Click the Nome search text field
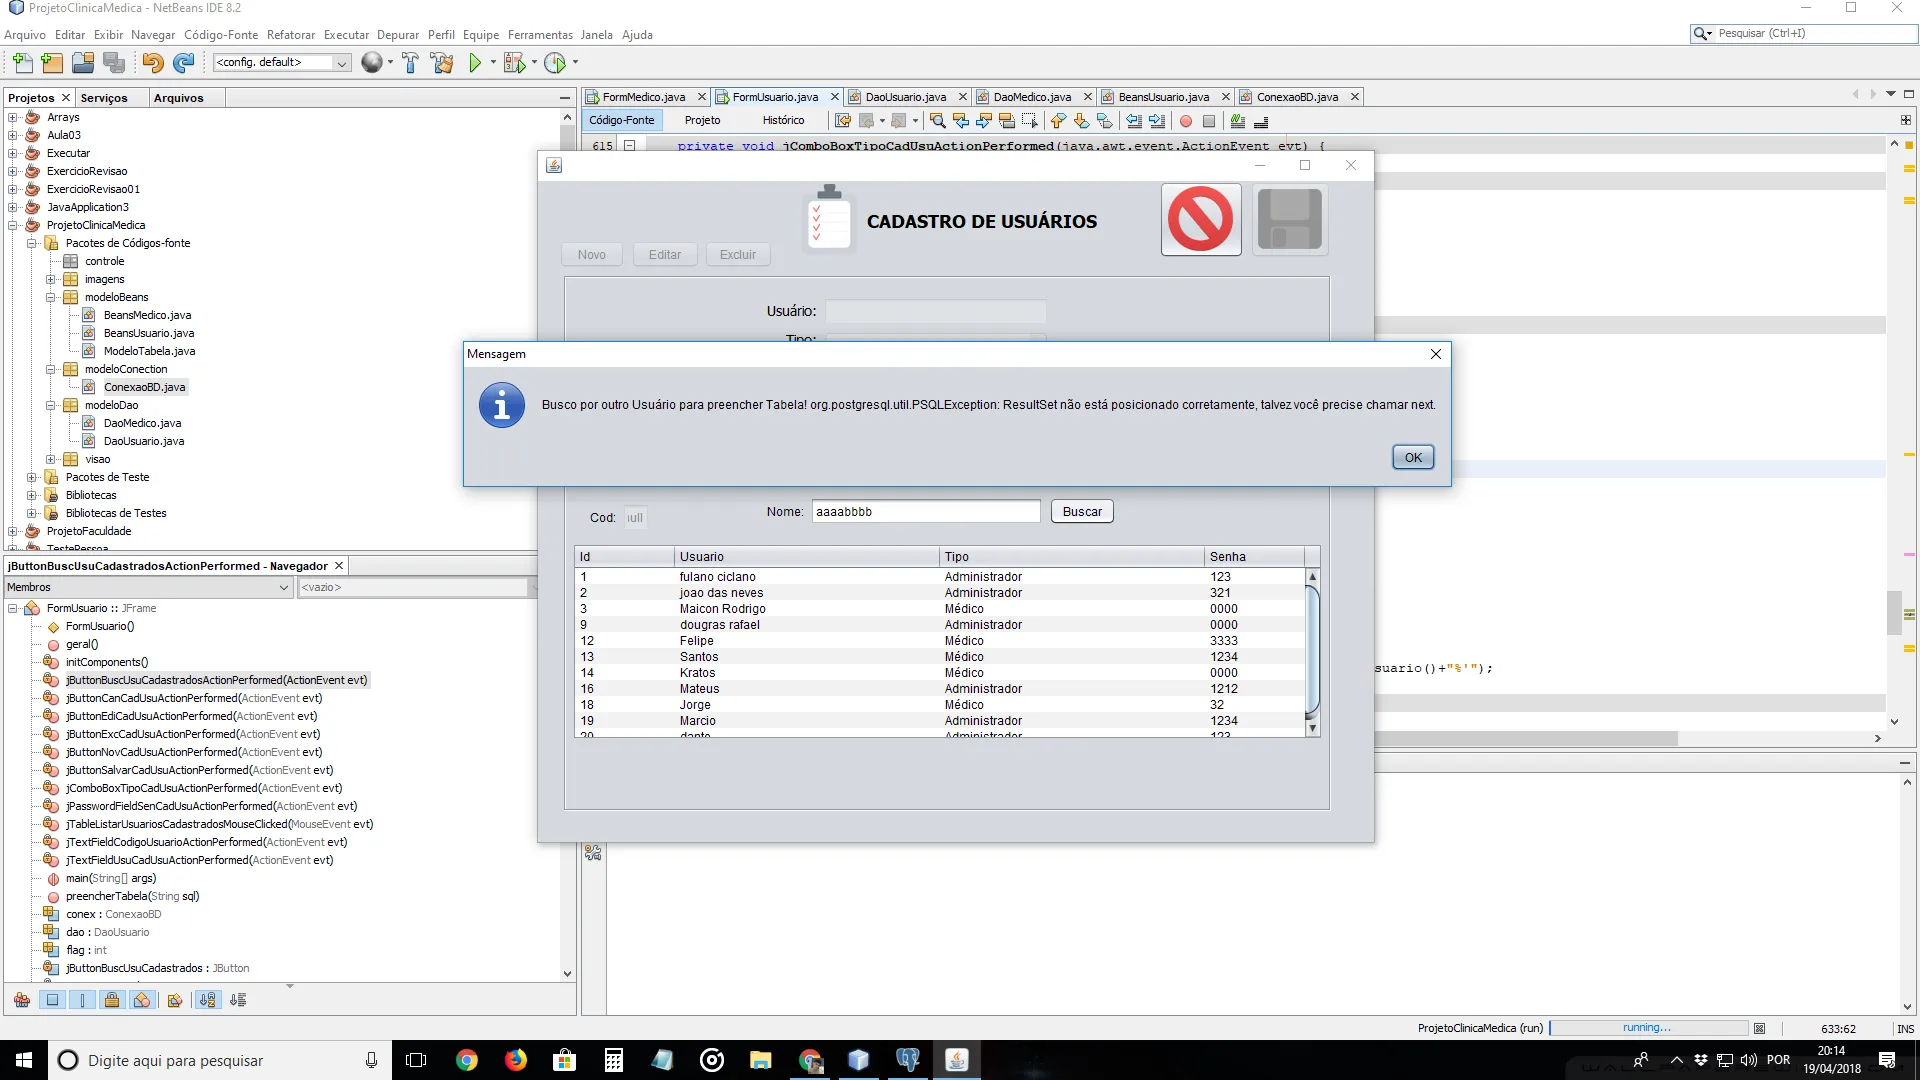 [x=925, y=511]
